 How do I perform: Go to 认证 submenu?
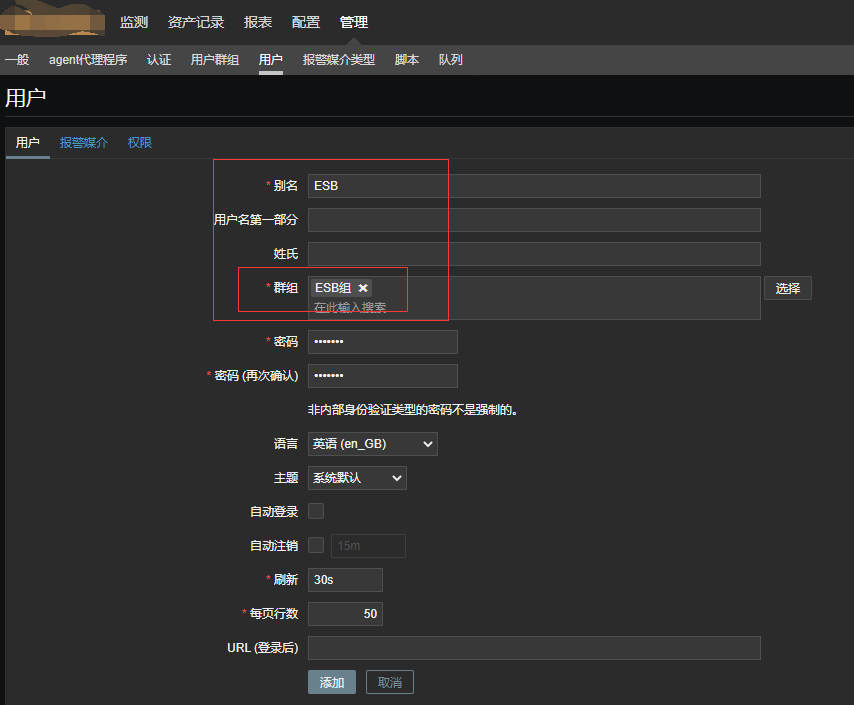(x=159, y=59)
